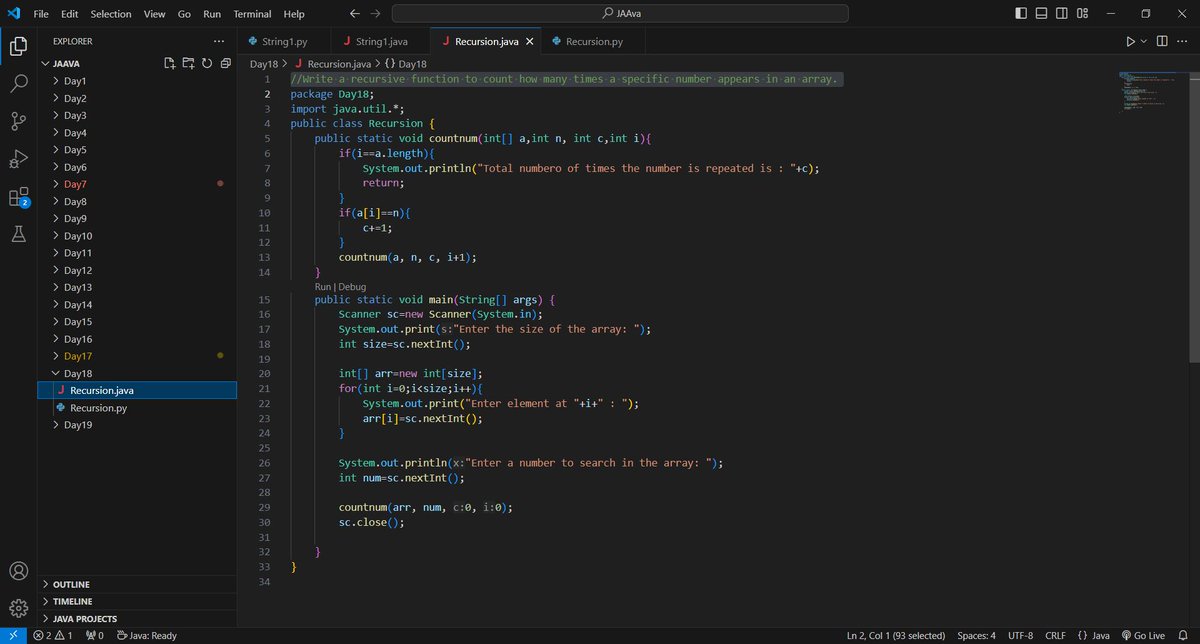Refresh the Explorer file tree
This screenshot has width=1200, height=644.
[207, 63]
